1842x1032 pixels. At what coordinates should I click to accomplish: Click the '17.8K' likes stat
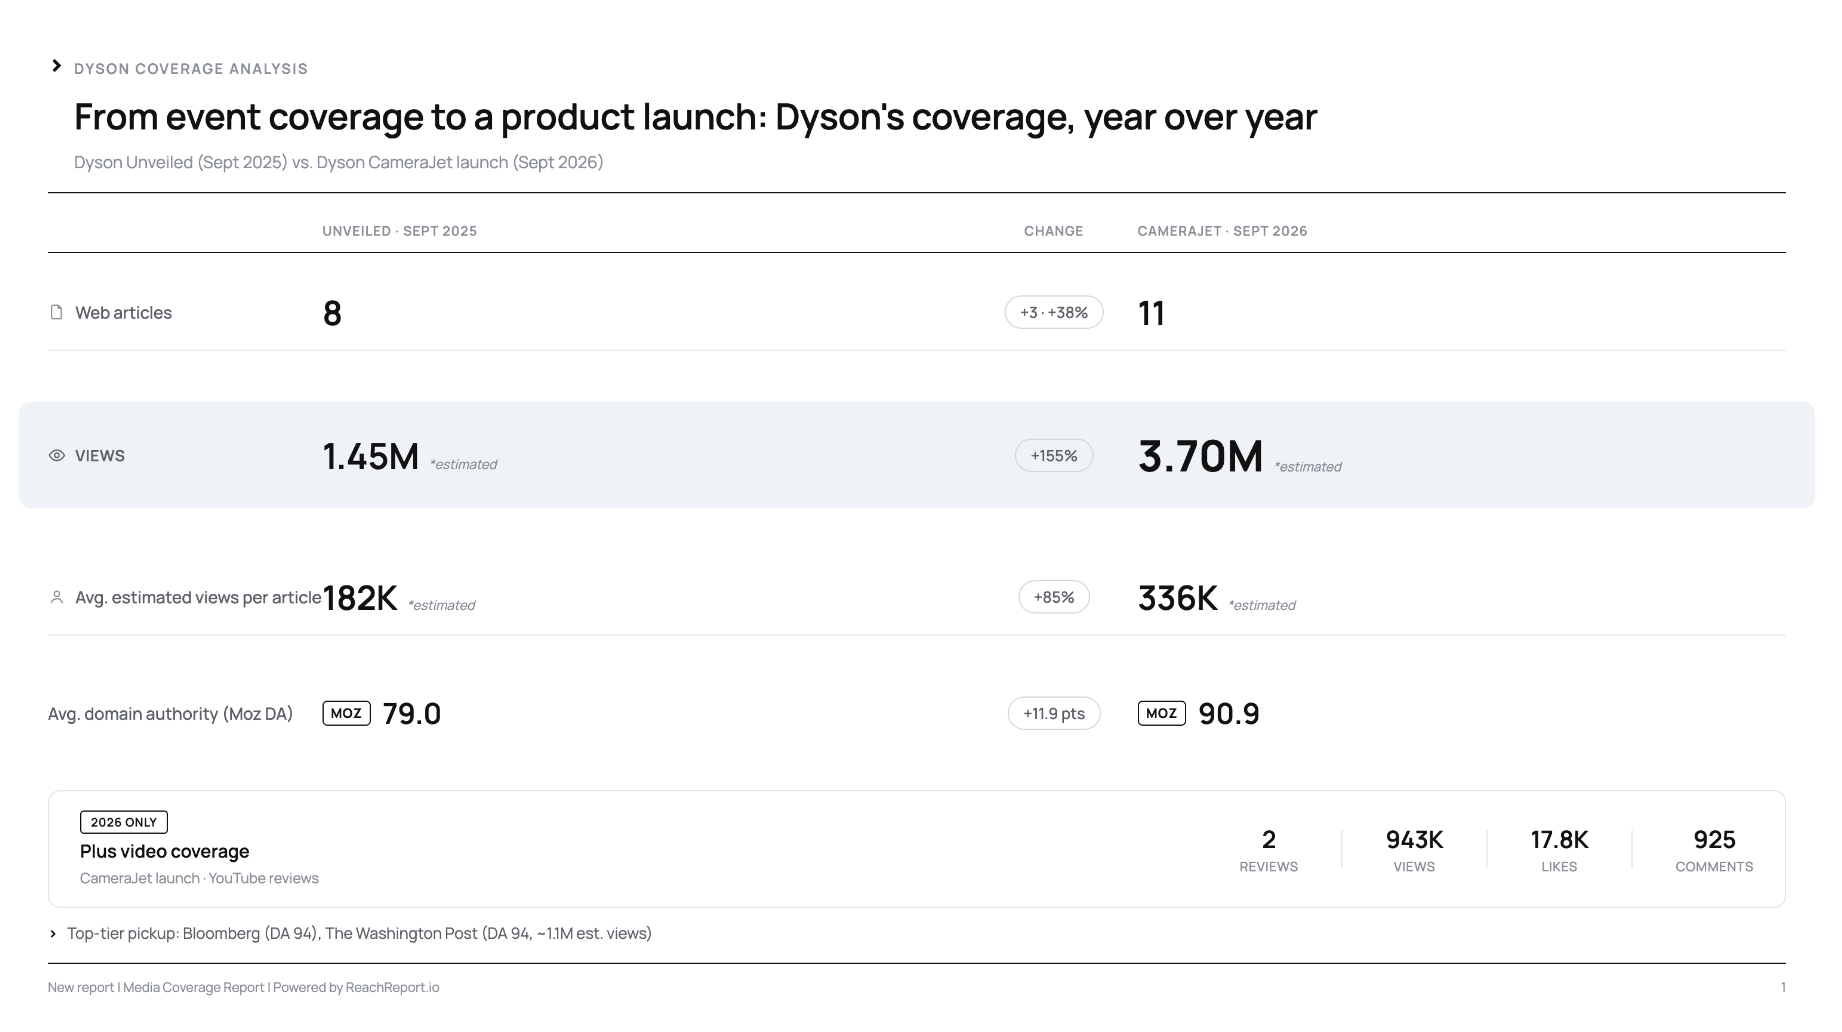pos(1560,840)
